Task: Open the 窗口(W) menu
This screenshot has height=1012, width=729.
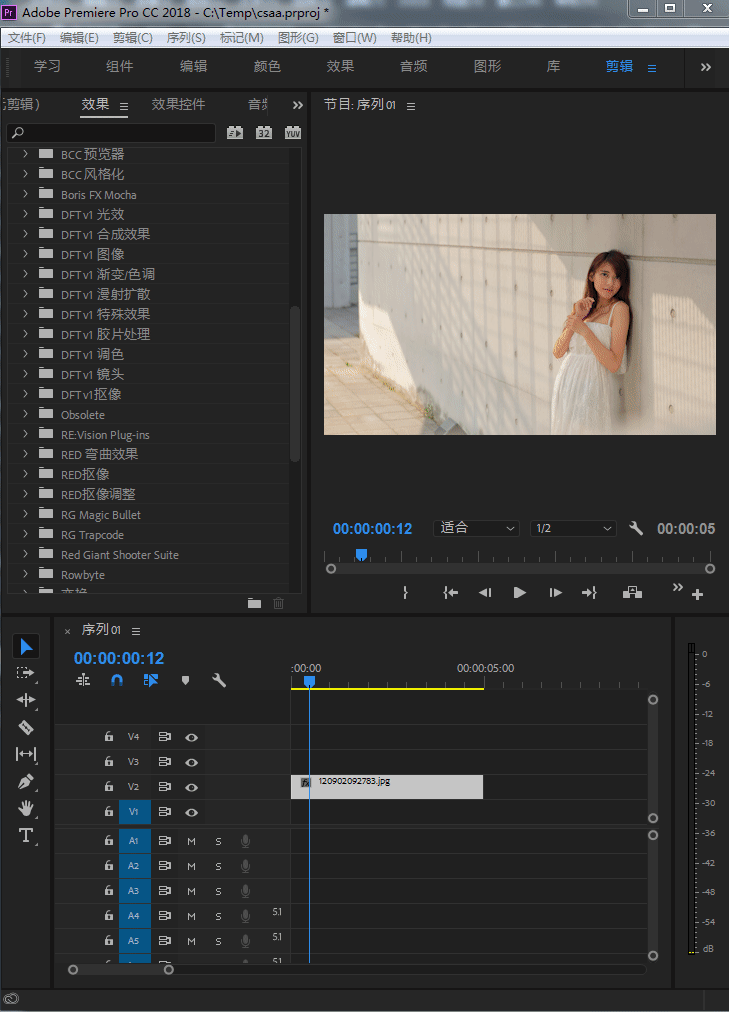Action: click(355, 38)
